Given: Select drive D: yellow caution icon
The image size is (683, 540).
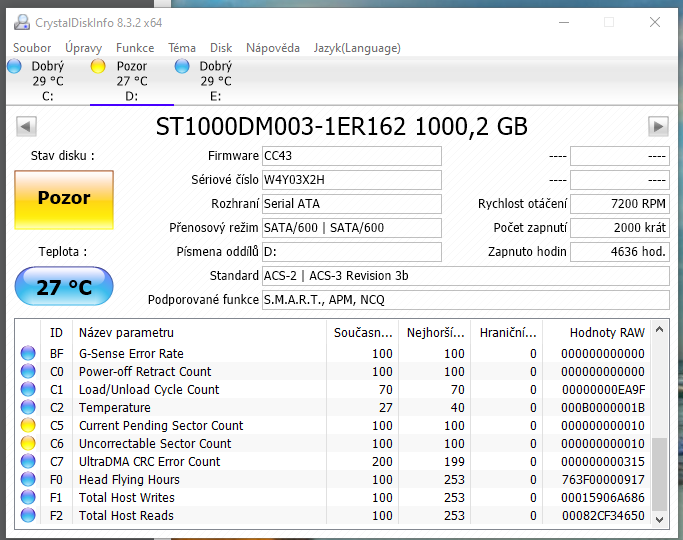Looking at the screenshot, I should point(98,67).
